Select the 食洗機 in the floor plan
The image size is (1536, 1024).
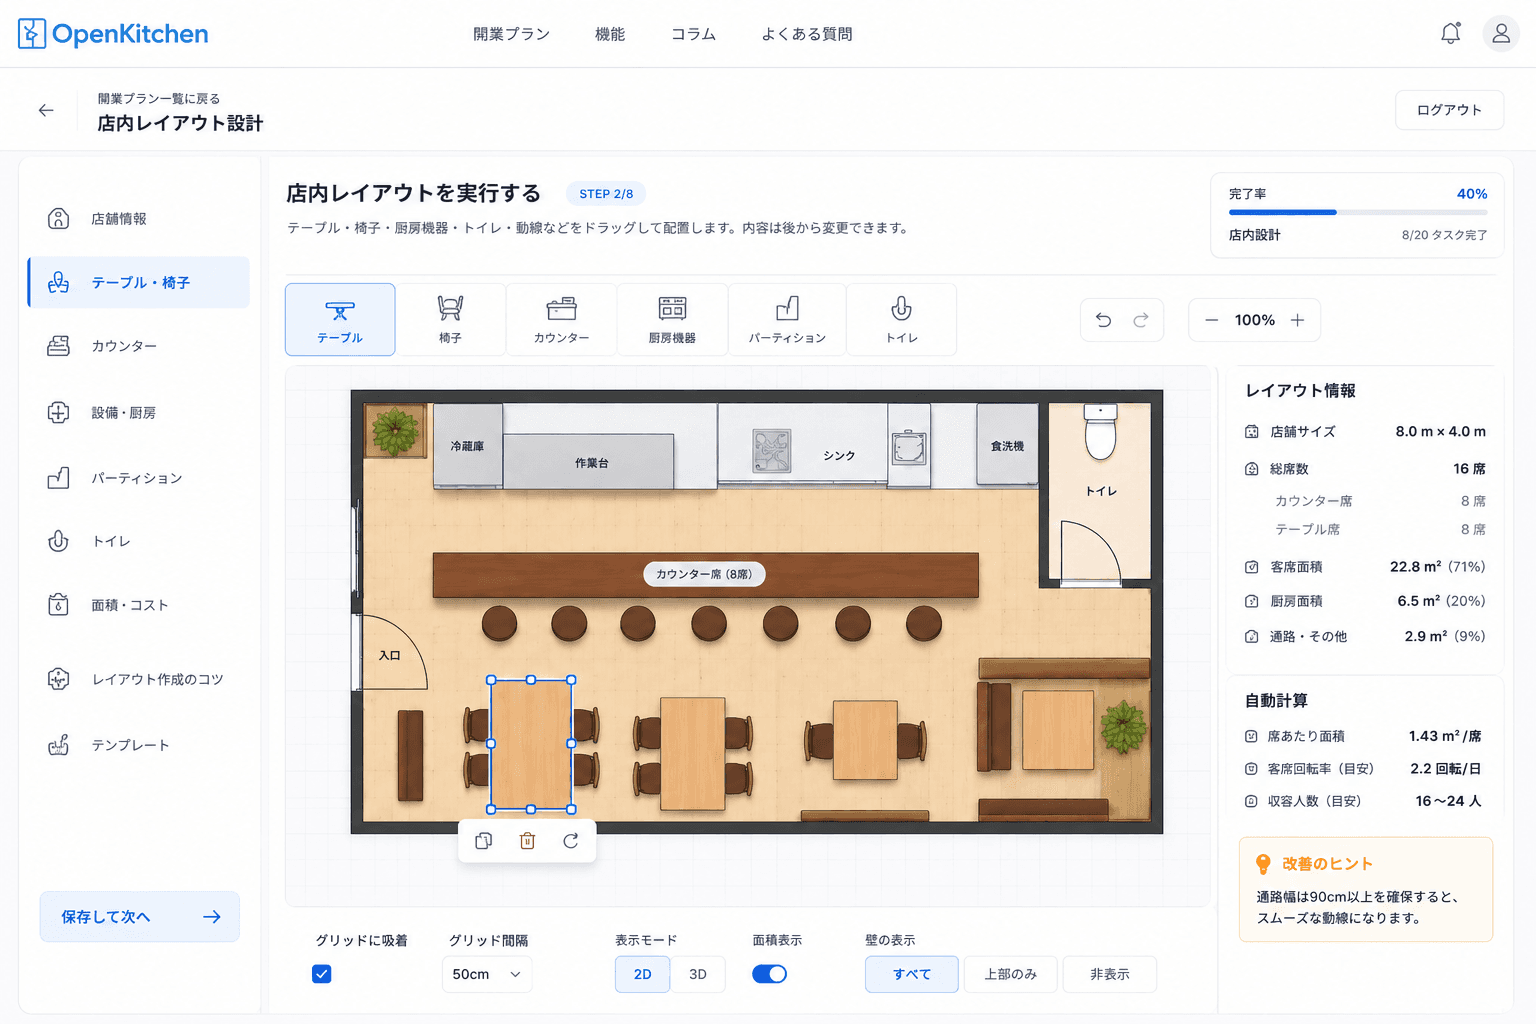click(1007, 445)
